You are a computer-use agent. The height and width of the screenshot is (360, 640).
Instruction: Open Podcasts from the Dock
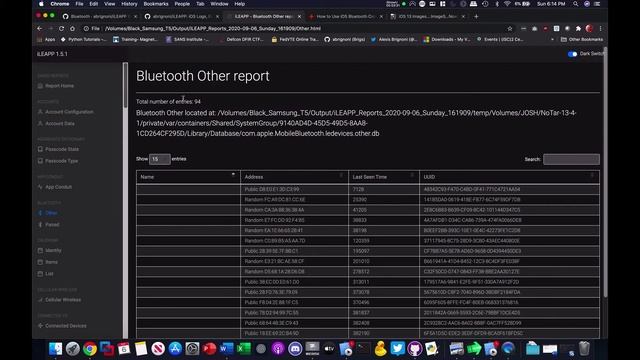tap(278, 349)
